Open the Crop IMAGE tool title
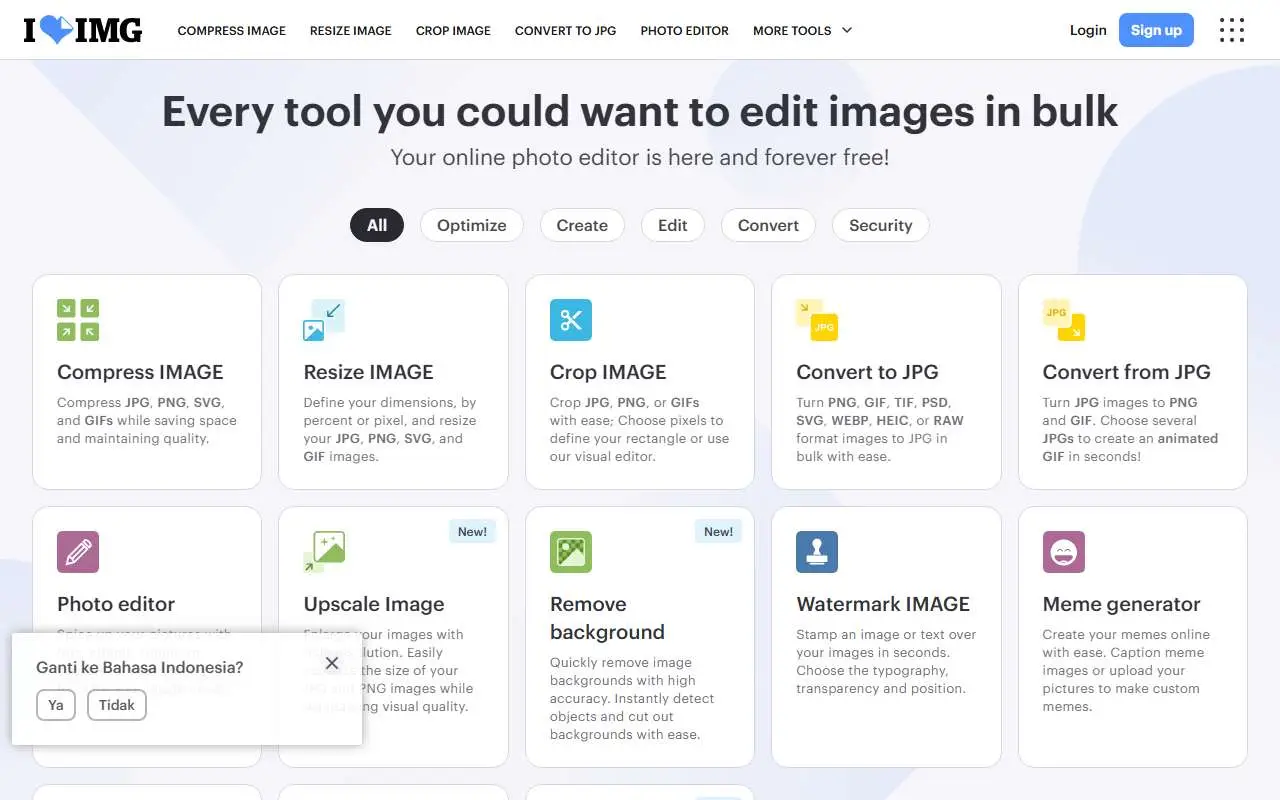This screenshot has width=1280, height=800. (608, 372)
